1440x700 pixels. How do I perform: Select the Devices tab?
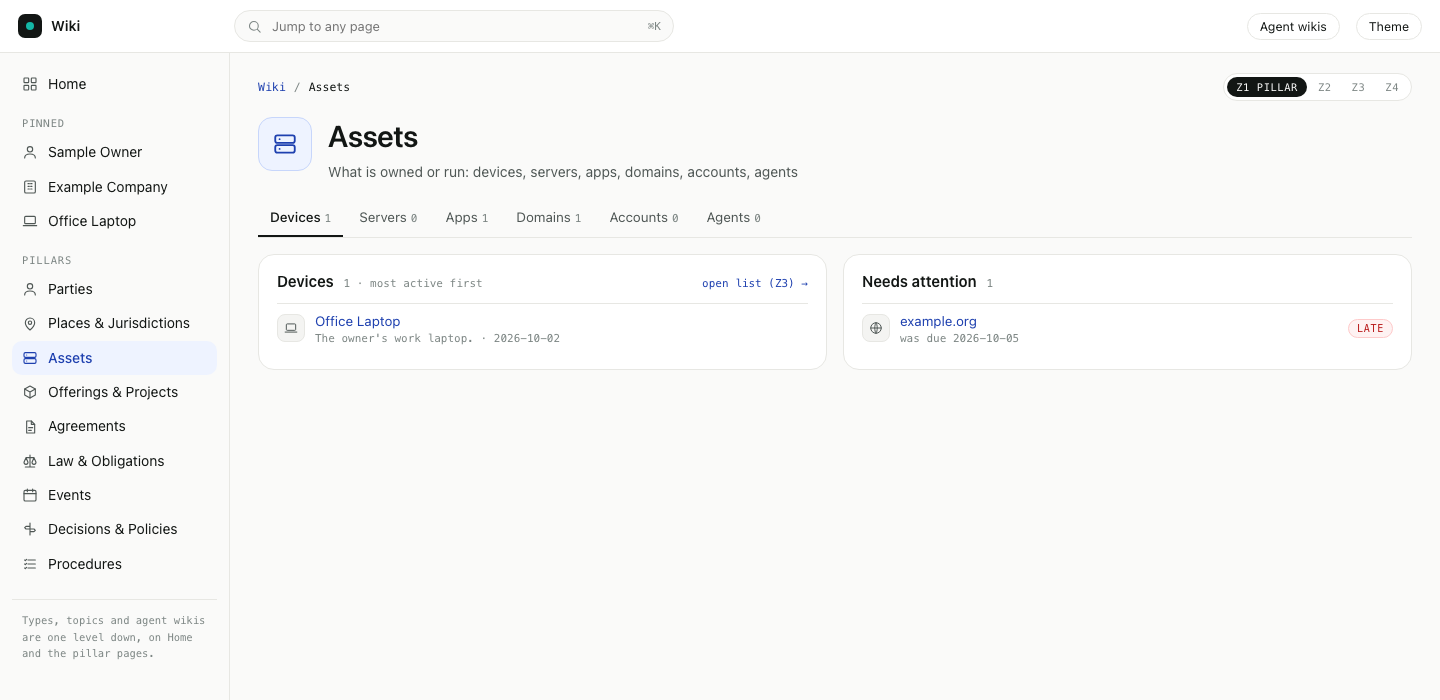pos(300,218)
